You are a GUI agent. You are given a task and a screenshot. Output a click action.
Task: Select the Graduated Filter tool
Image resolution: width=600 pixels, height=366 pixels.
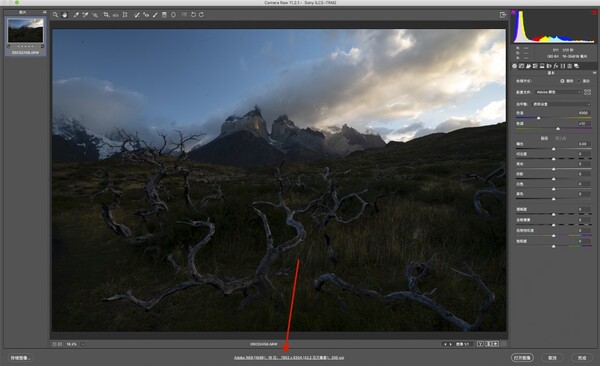[164, 15]
